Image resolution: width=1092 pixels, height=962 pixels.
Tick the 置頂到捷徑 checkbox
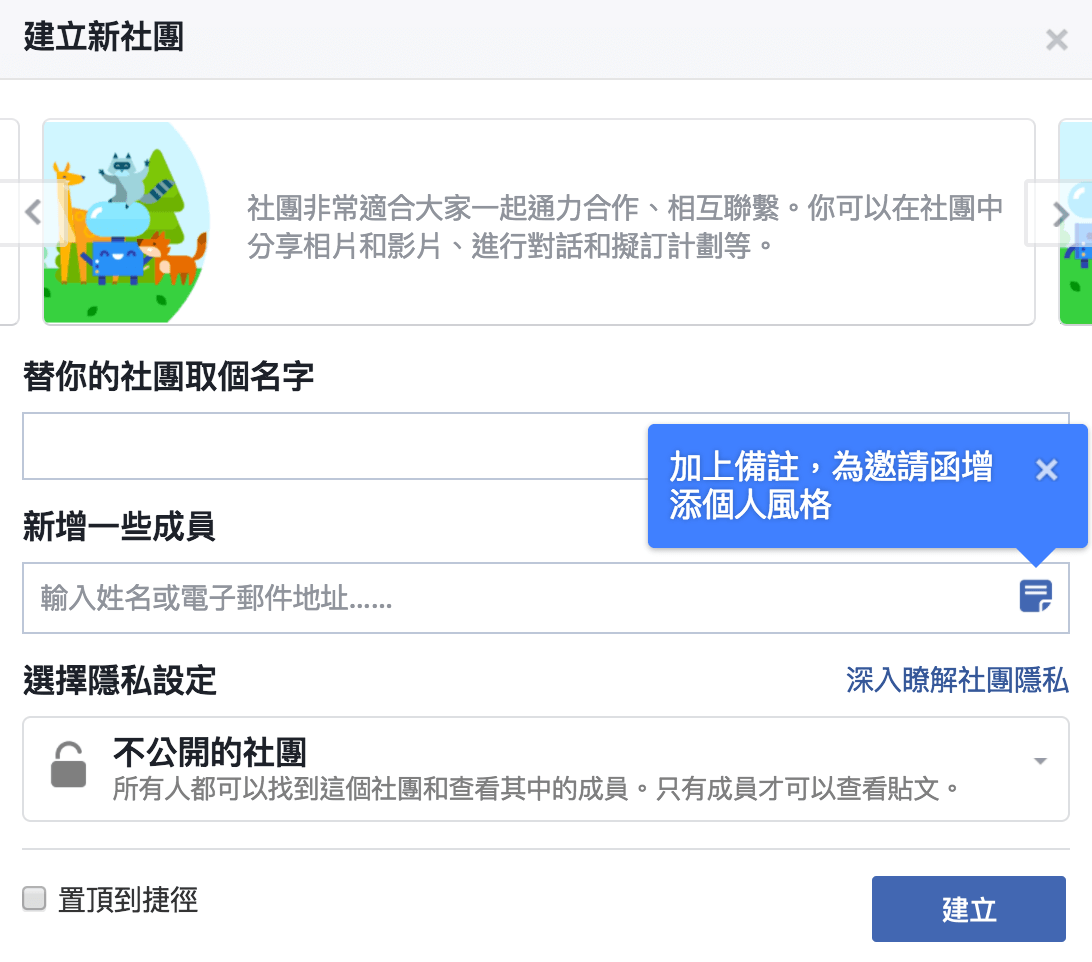(x=34, y=898)
